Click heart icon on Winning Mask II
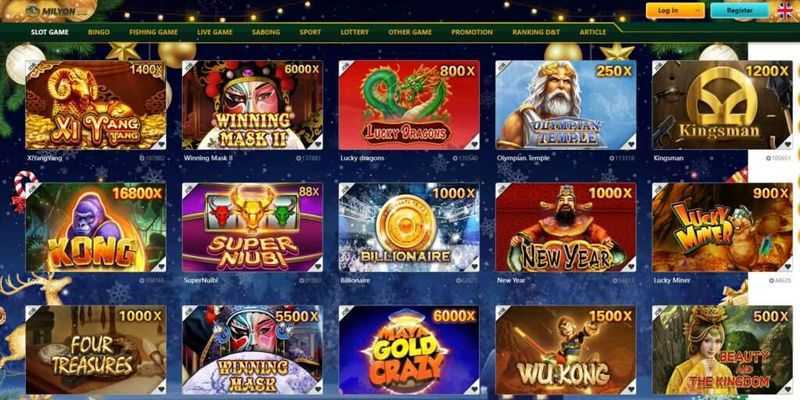Viewport: 800px width, 400px height. pos(318,144)
